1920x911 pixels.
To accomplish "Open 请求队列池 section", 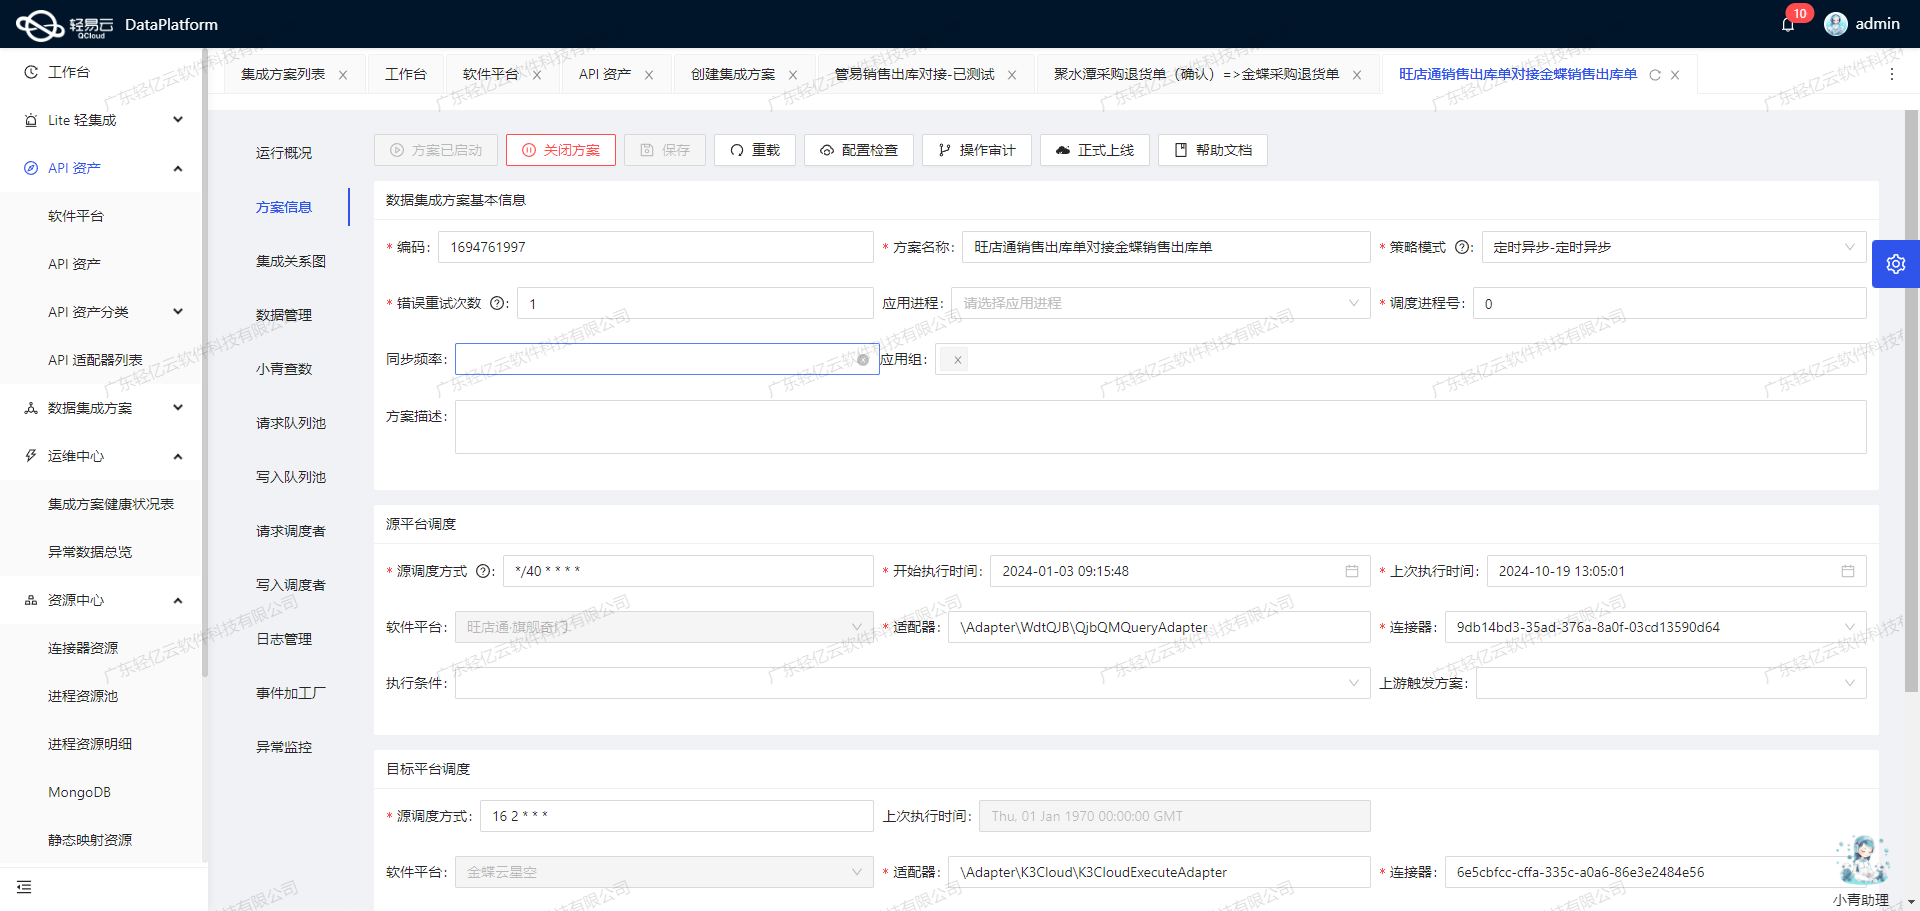I will [x=291, y=423].
